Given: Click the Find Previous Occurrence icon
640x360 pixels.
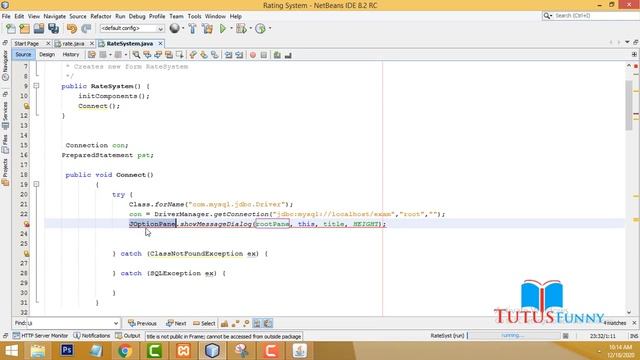Looking at the screenshot, I should click(x=147, y=55).
